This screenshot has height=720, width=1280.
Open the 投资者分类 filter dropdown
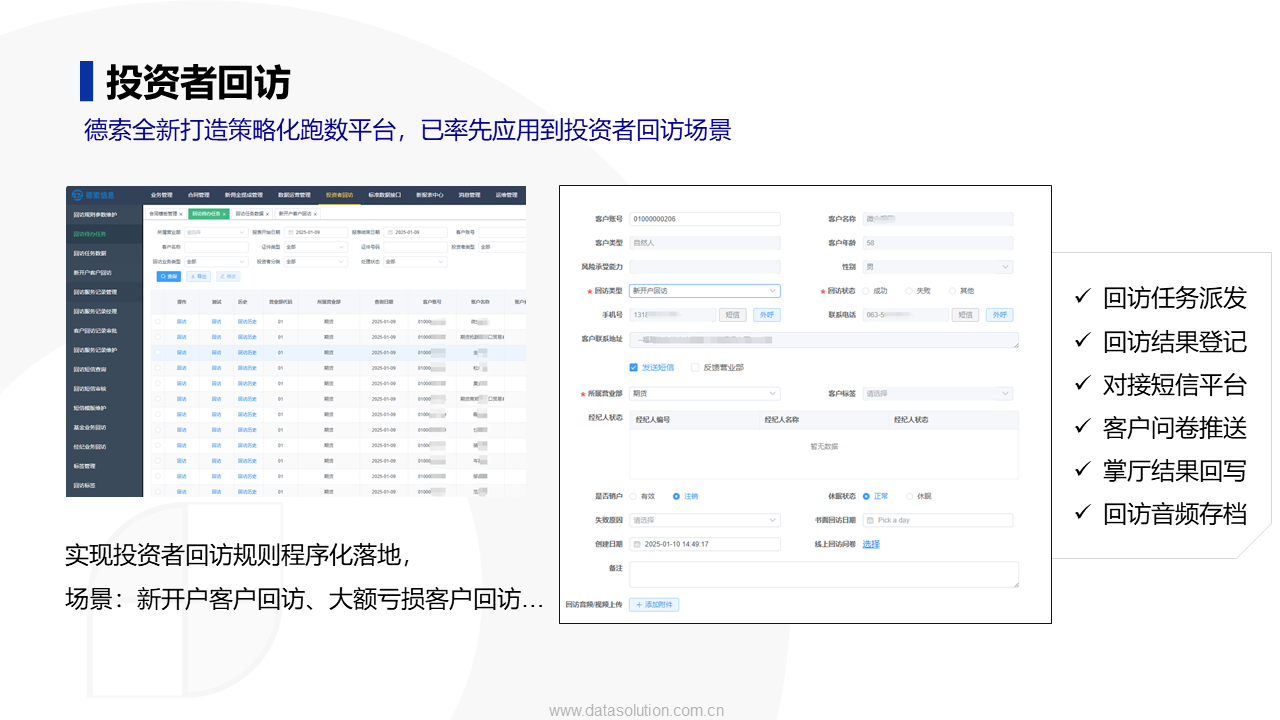click(x=315, y=262)
